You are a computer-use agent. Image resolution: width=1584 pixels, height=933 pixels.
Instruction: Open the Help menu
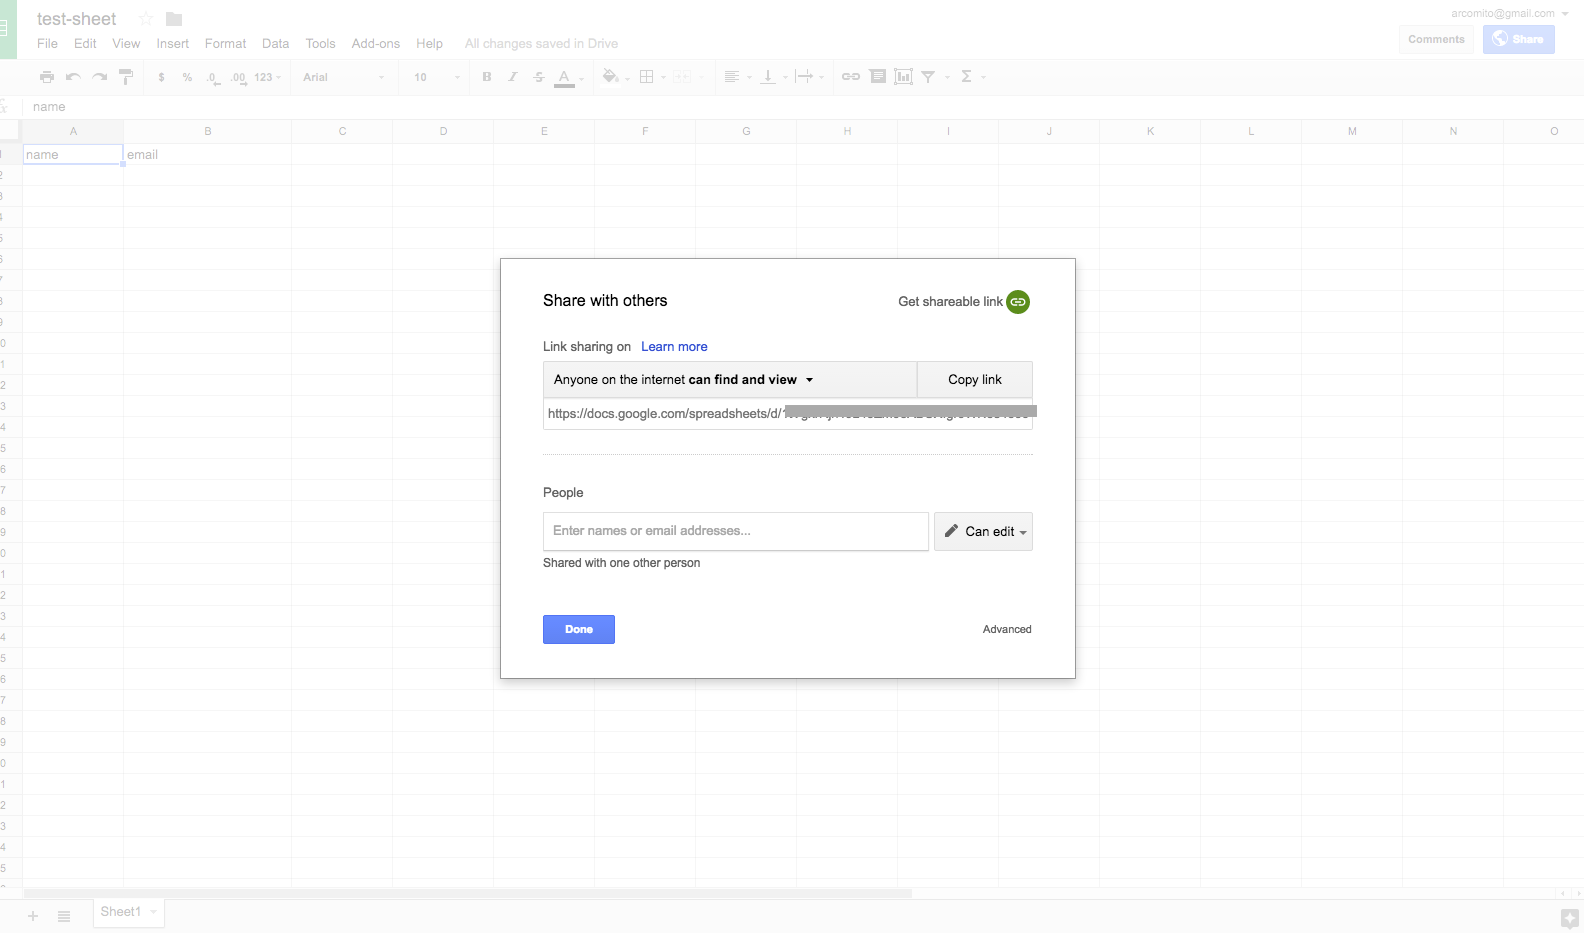[x=429, y=44]
